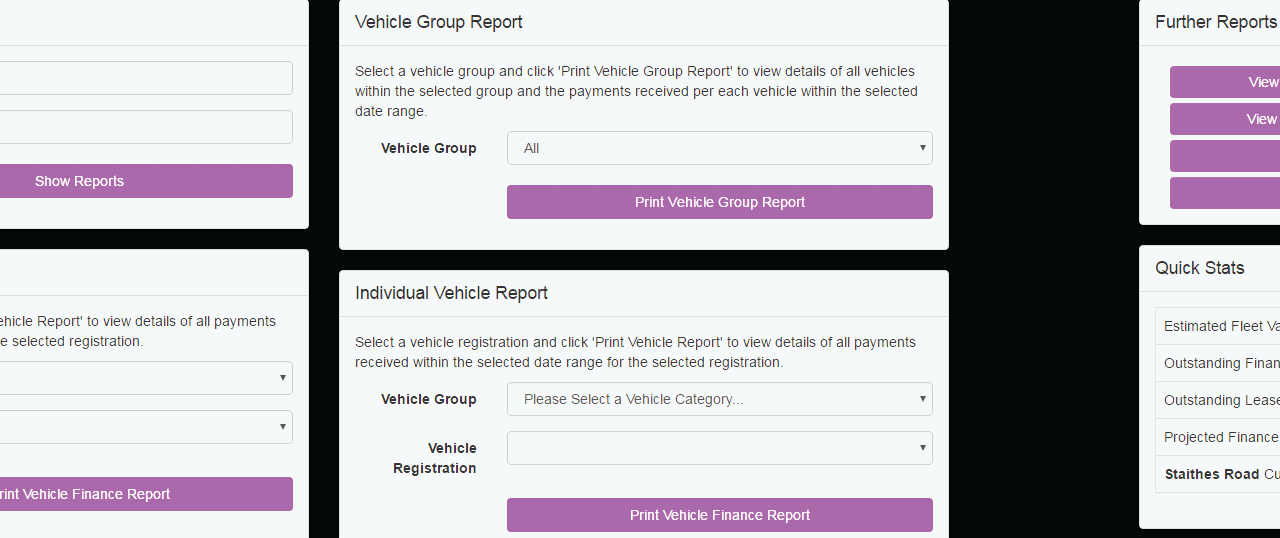Expand the lower dropdown in the cut-off left panel
Image resolution: width=1280 pixels, height=538 pixels.
point(146,427)
